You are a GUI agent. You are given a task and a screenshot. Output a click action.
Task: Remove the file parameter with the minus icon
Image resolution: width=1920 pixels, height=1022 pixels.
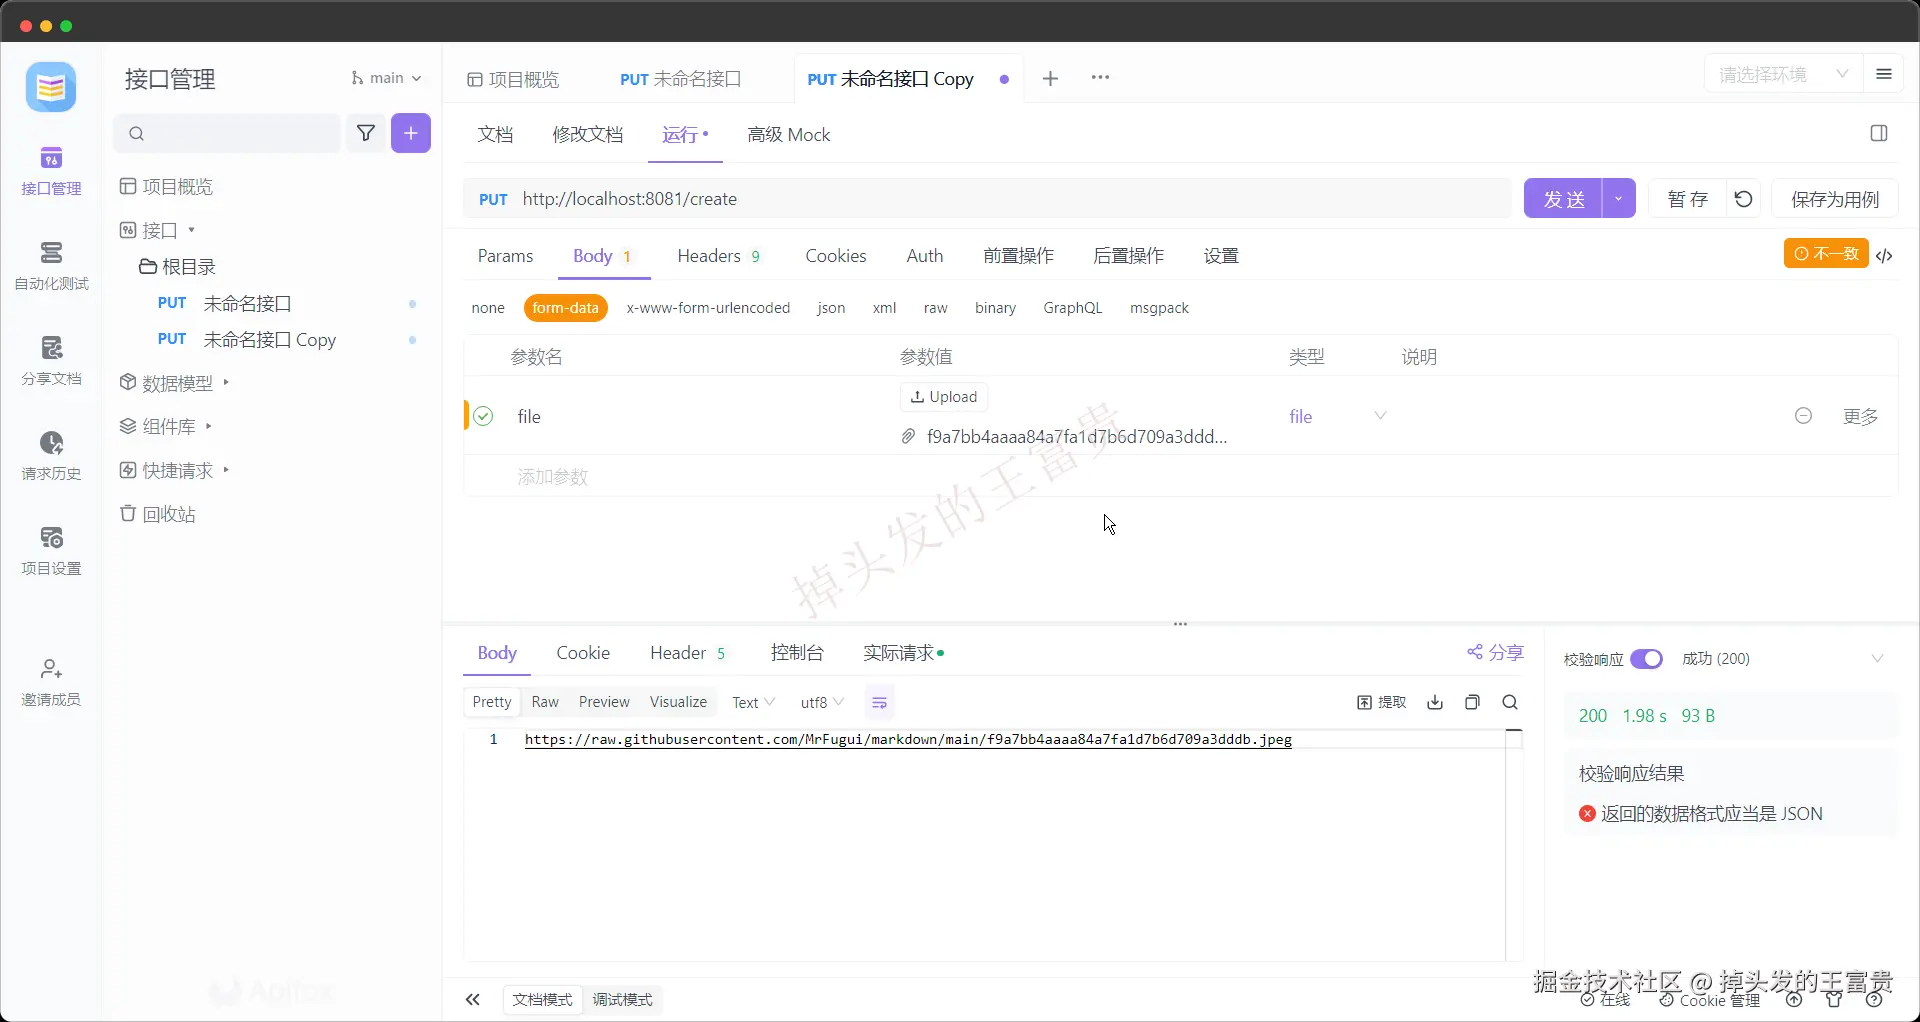[1803, 416]
